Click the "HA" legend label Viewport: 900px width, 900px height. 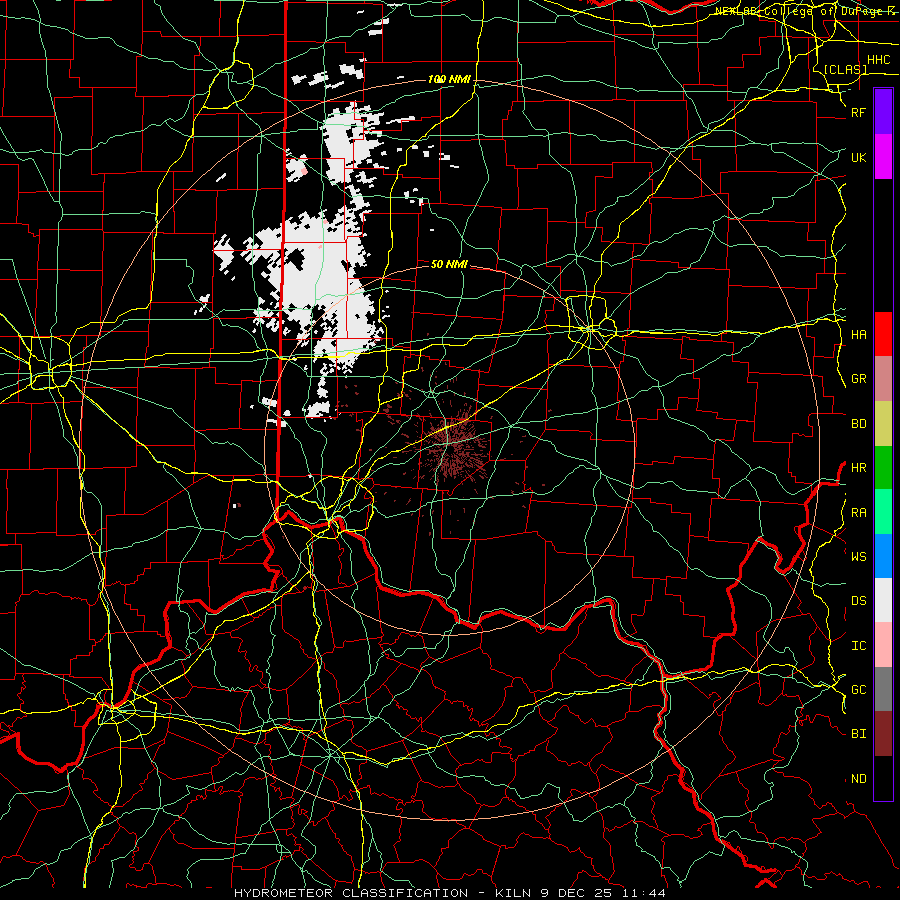coord(859,335)
